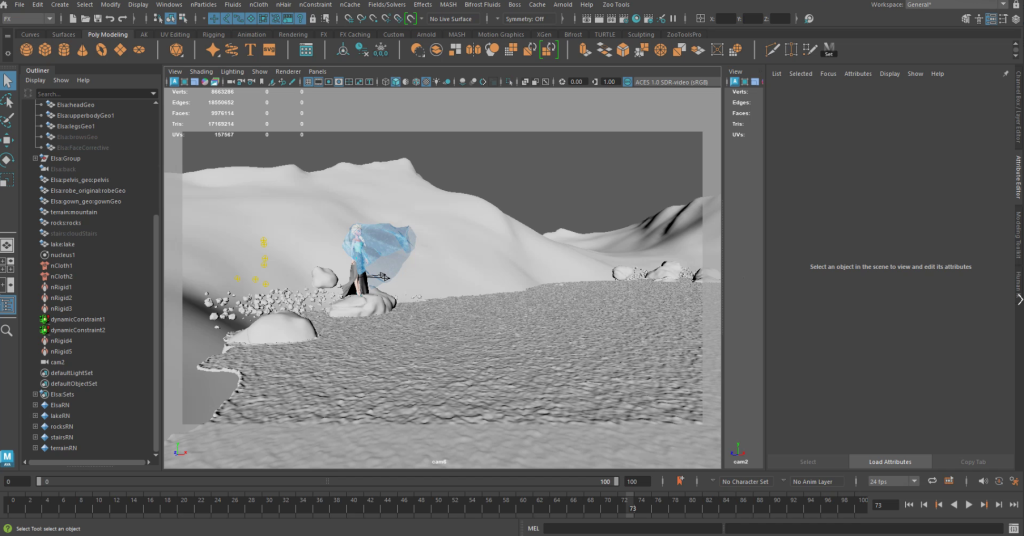Create a polygon sphere from the shelf
The width and height of the screenshot is (1024, 536).
26,50
